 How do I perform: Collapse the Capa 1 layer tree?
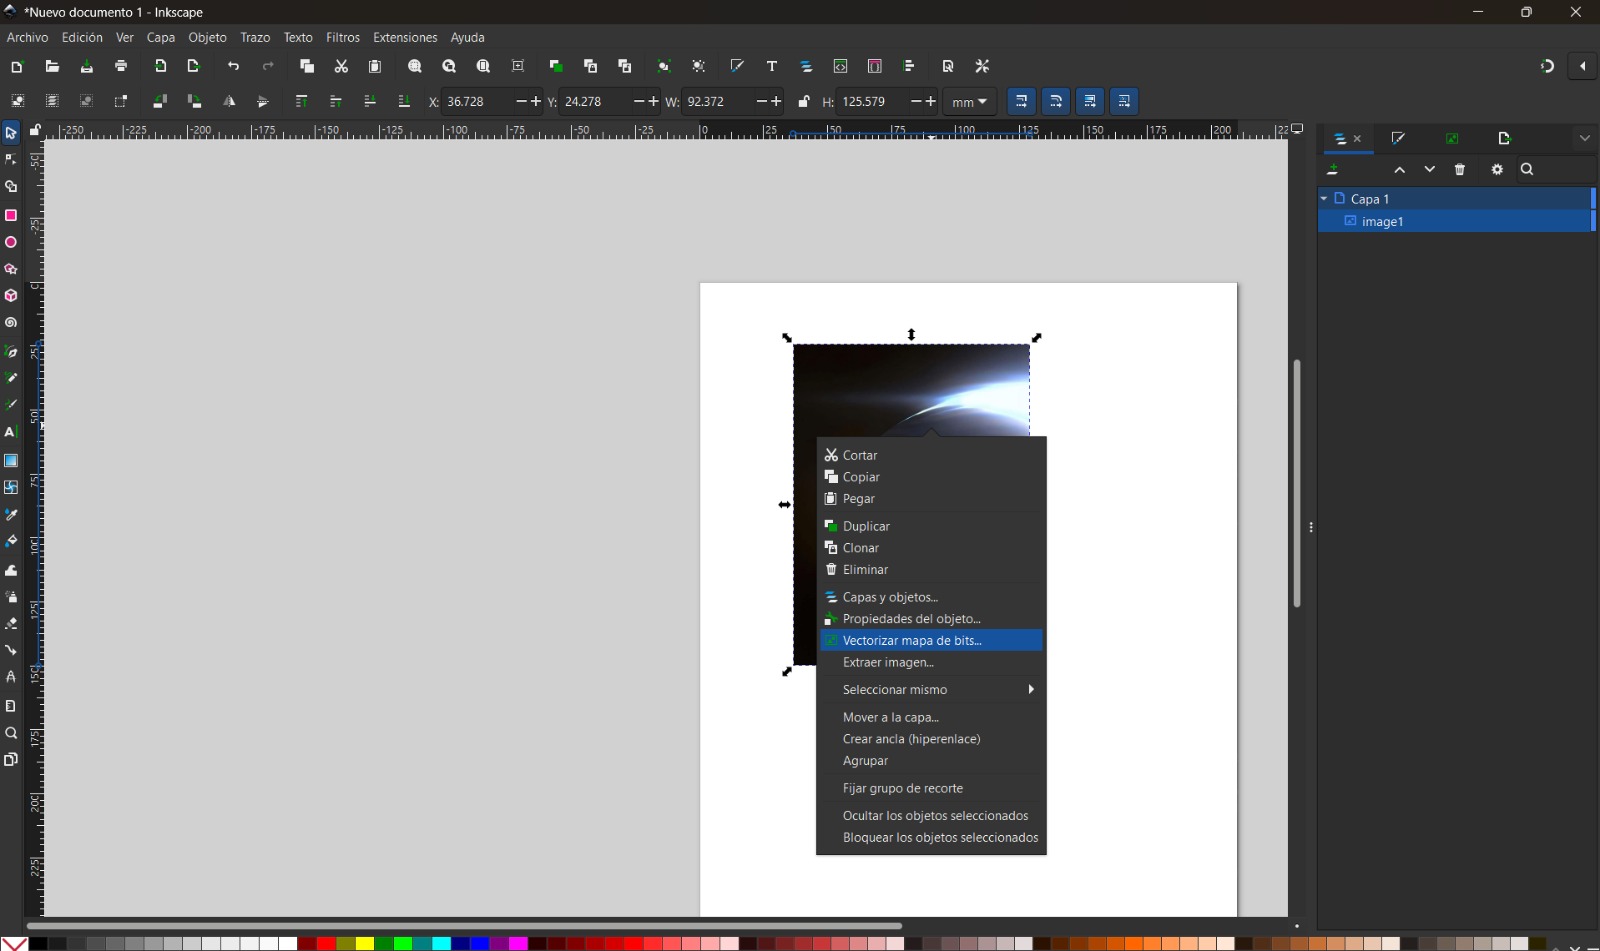coord(1326,199)
